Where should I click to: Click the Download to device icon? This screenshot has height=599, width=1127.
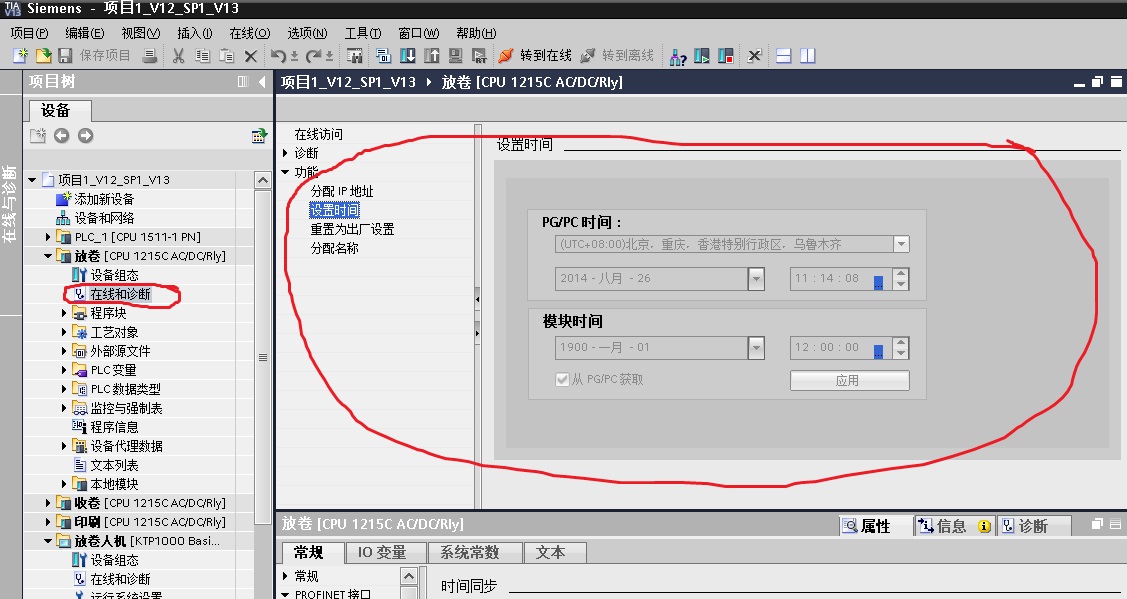[408, 56]
